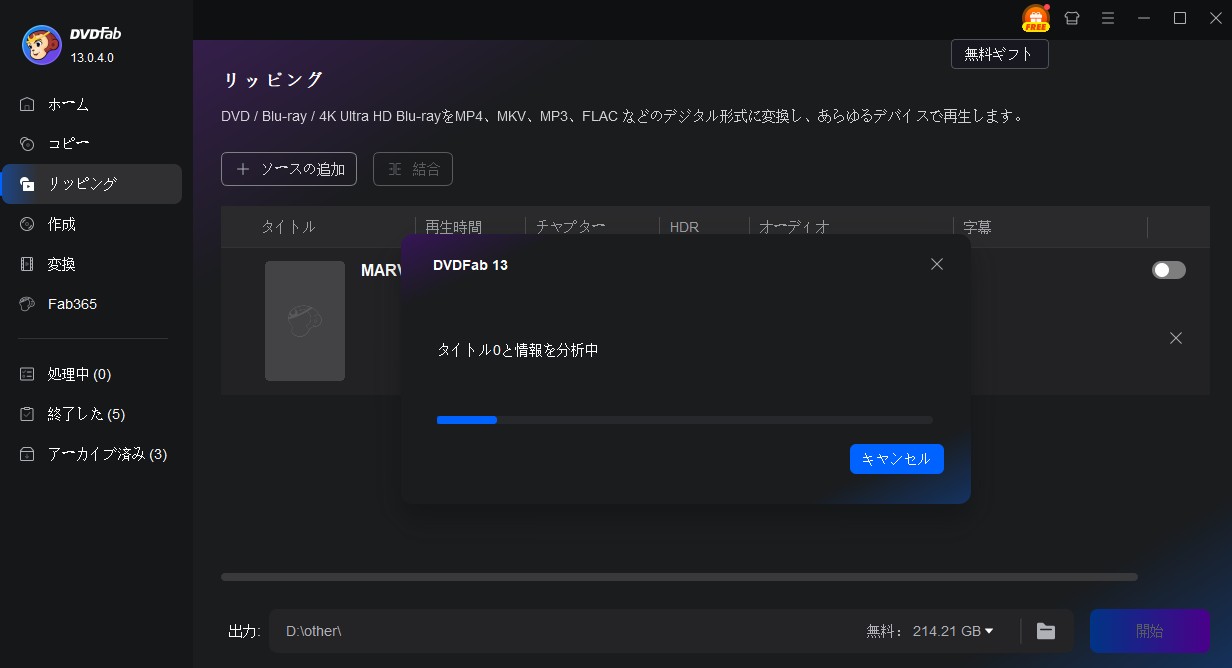Image resolution: width=1232 pixels, height=668 pixels.
Task: Browse output folder with folder icon
Action: (x=1046, y=631)
